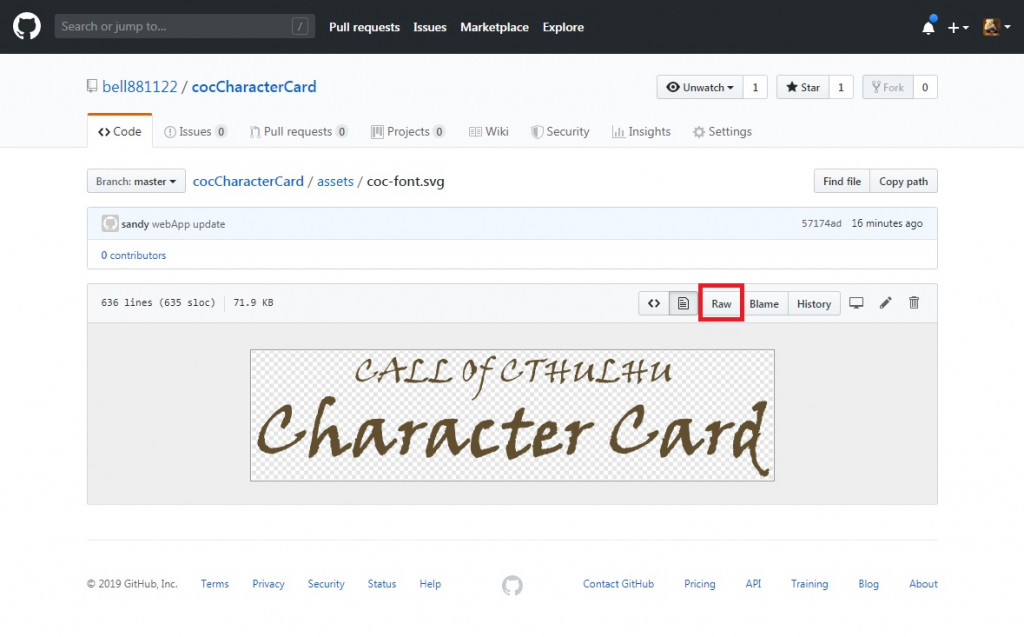The image size is (1024, 637).
Task: Open About footer link
Action: pos(923,583)
